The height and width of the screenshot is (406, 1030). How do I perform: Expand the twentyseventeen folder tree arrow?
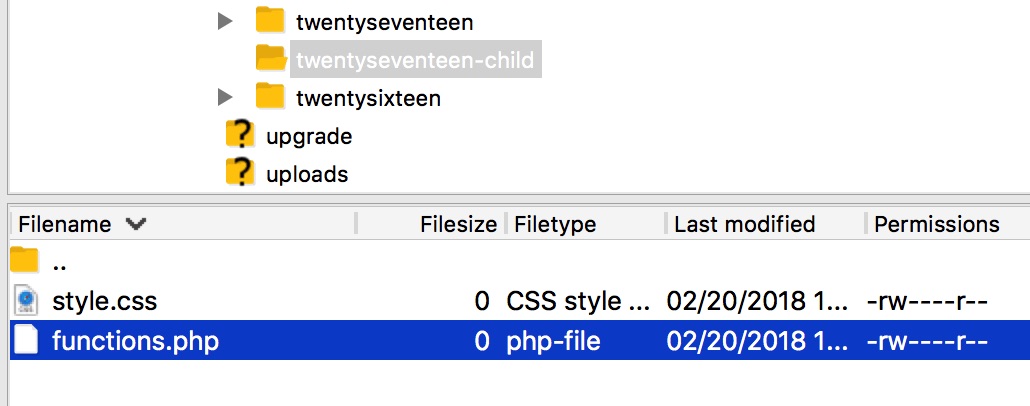(225, 21)
